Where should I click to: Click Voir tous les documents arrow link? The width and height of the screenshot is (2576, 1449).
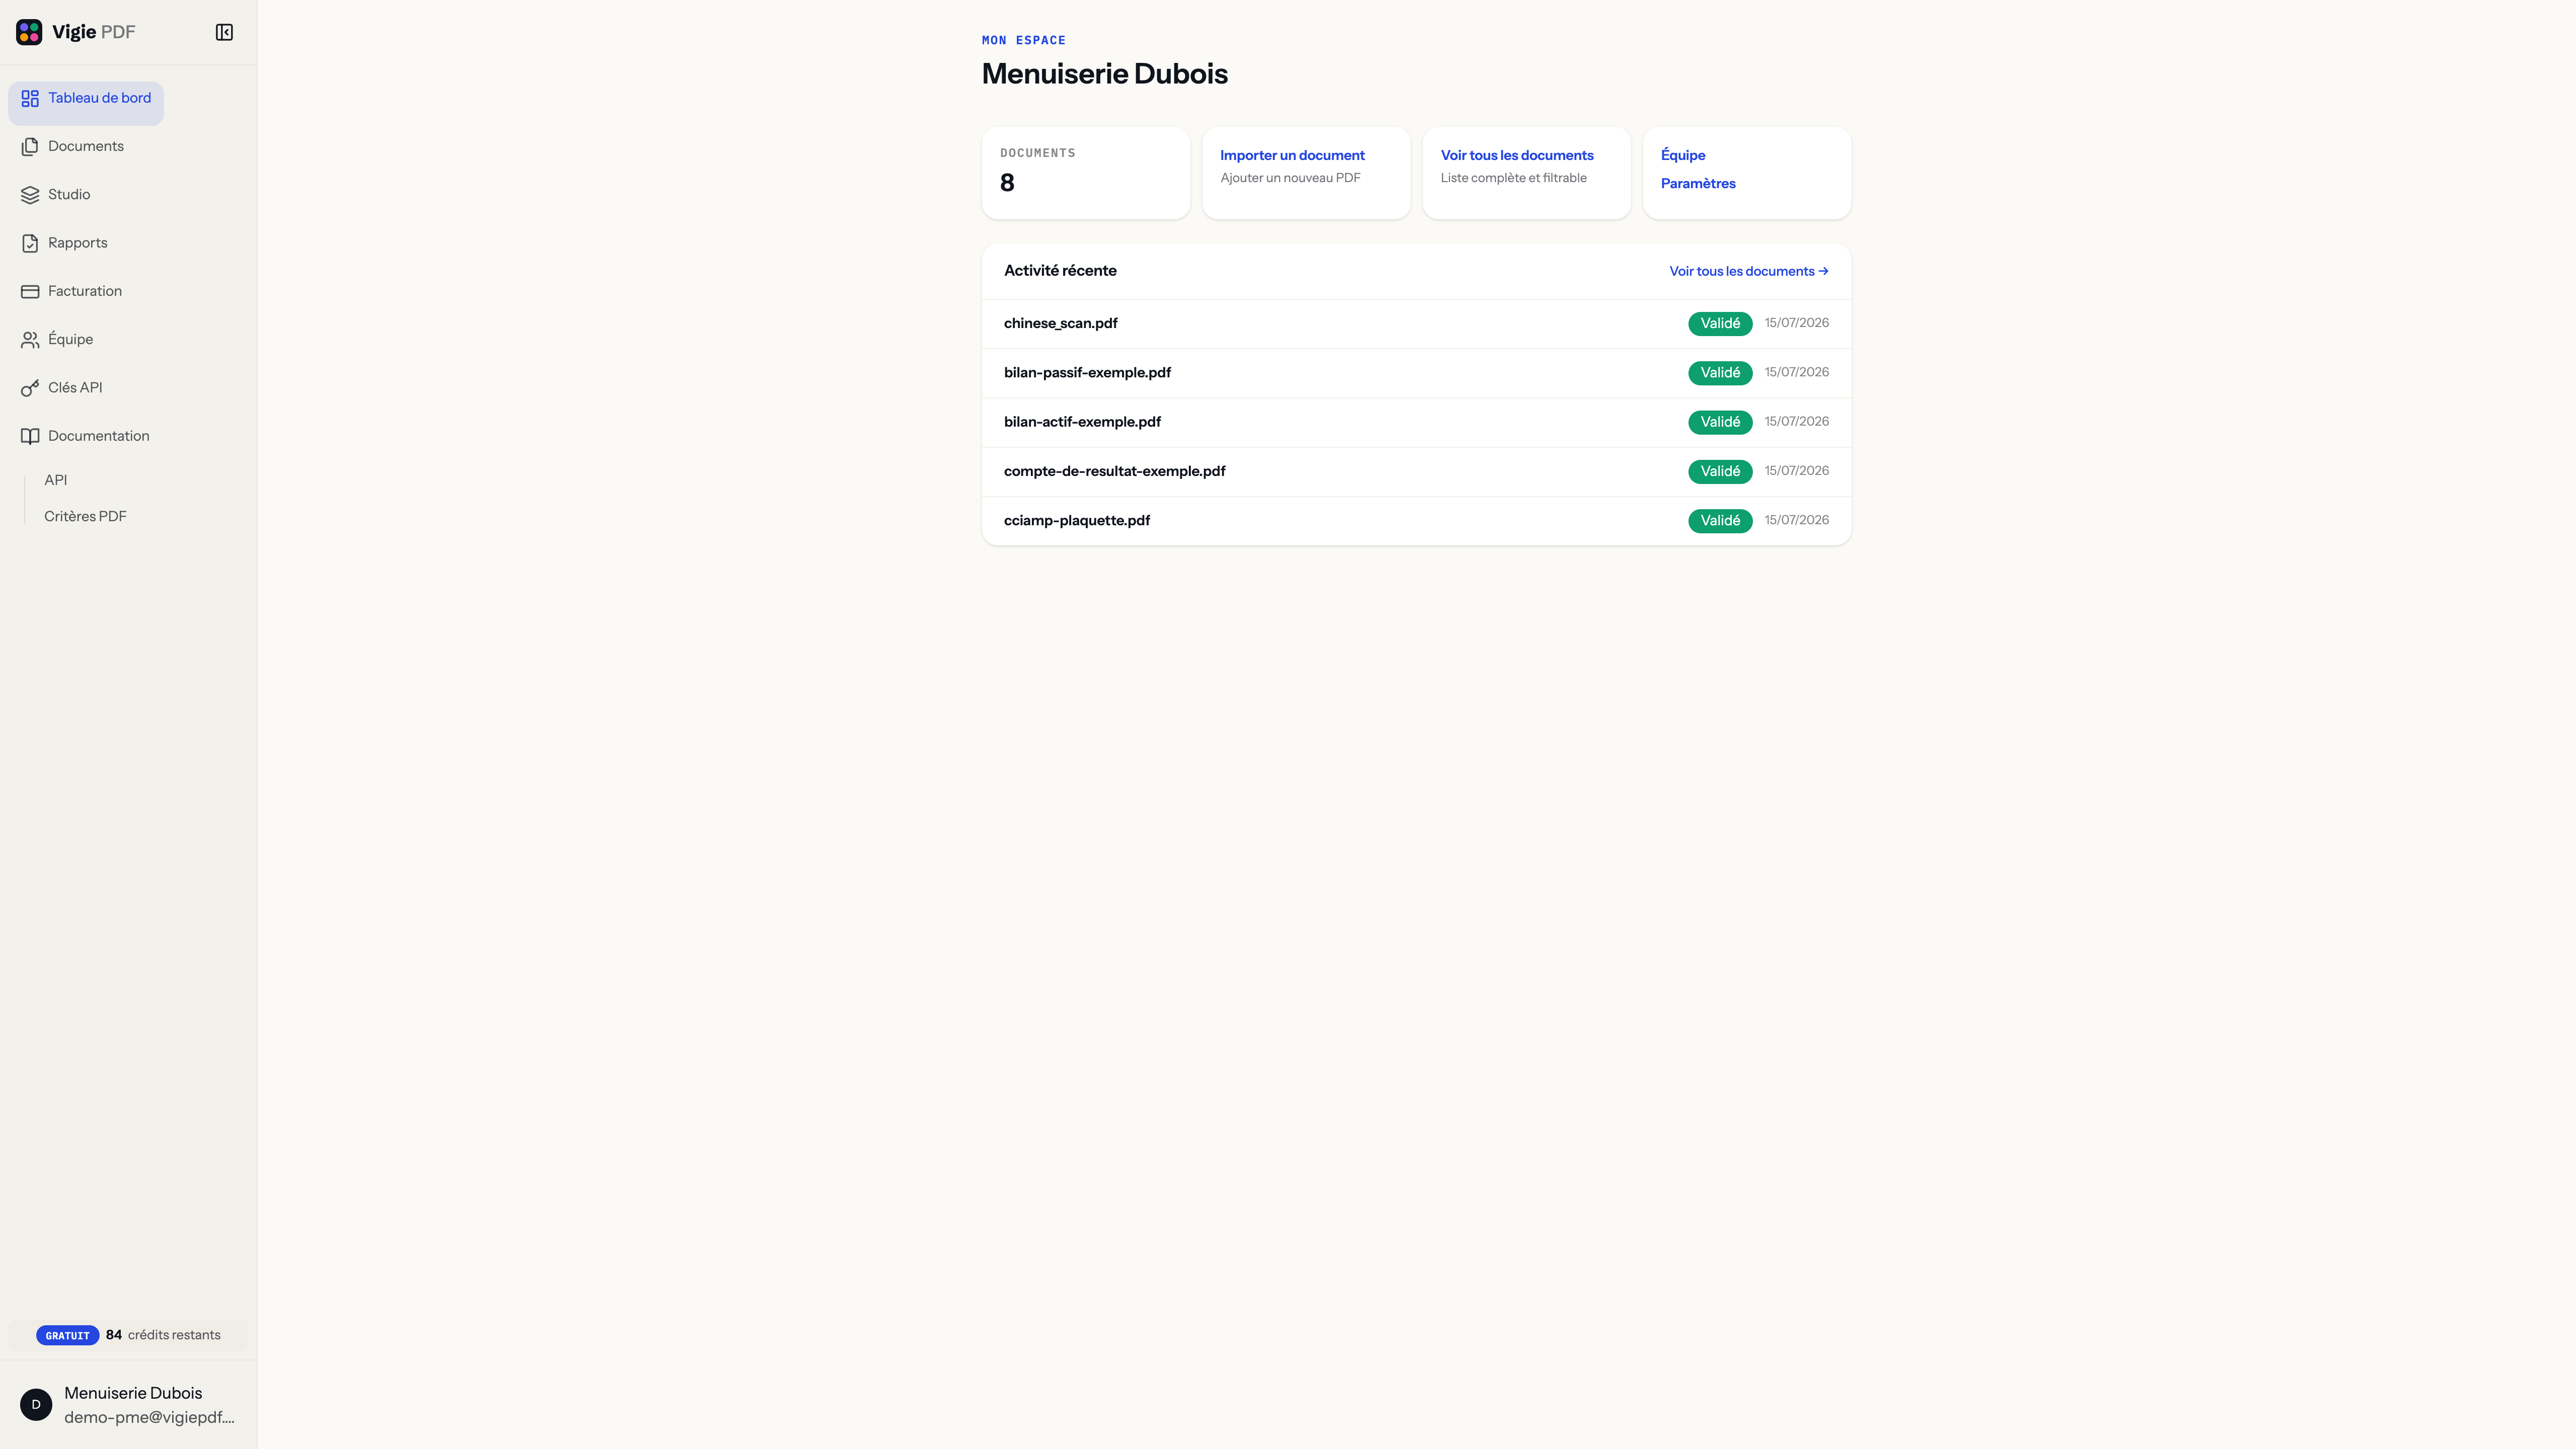tap(1748, 271)
